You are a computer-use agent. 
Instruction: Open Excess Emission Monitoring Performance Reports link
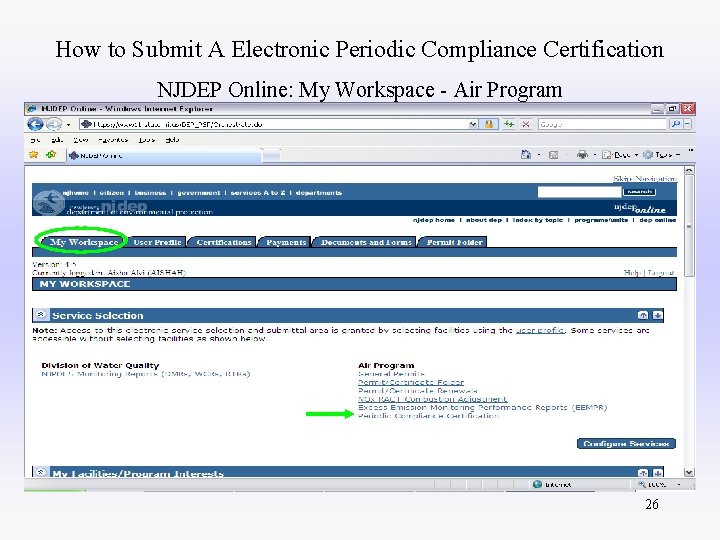483,408
